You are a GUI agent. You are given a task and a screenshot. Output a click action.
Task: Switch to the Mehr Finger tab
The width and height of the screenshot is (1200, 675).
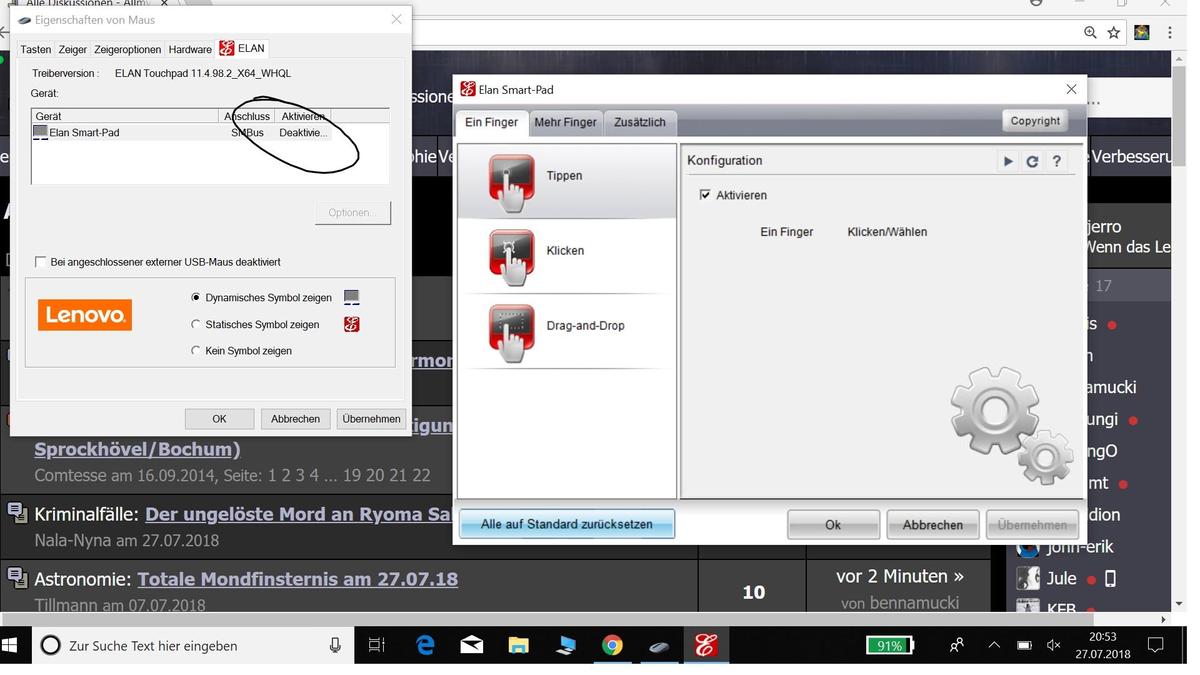(x=565, y=122)
